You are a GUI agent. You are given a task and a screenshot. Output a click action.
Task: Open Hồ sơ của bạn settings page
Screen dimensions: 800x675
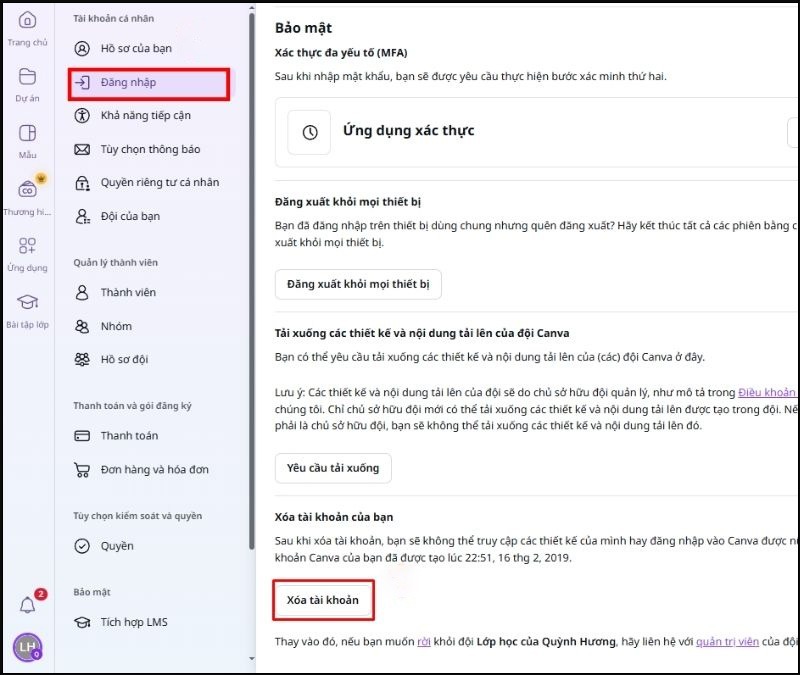[x=136, y=48]
